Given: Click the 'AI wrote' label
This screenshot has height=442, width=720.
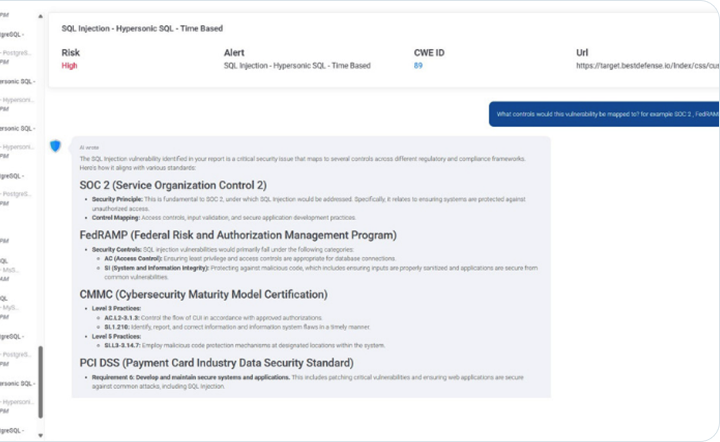Looking at the screenshot, I should tap(89, 148).
